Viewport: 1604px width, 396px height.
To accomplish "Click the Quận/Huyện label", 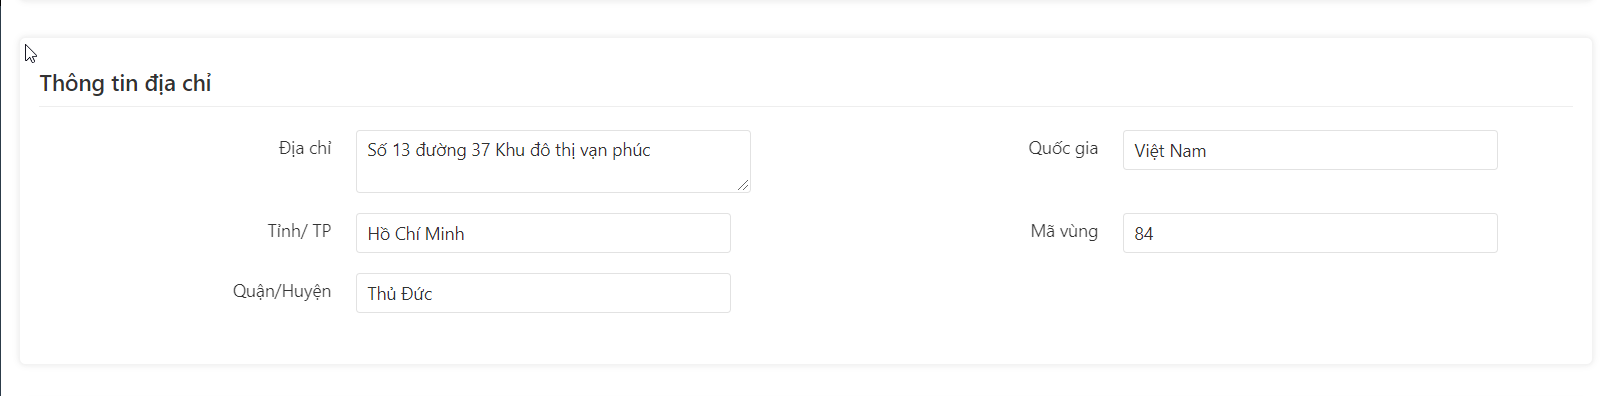I will pos(282,291).
